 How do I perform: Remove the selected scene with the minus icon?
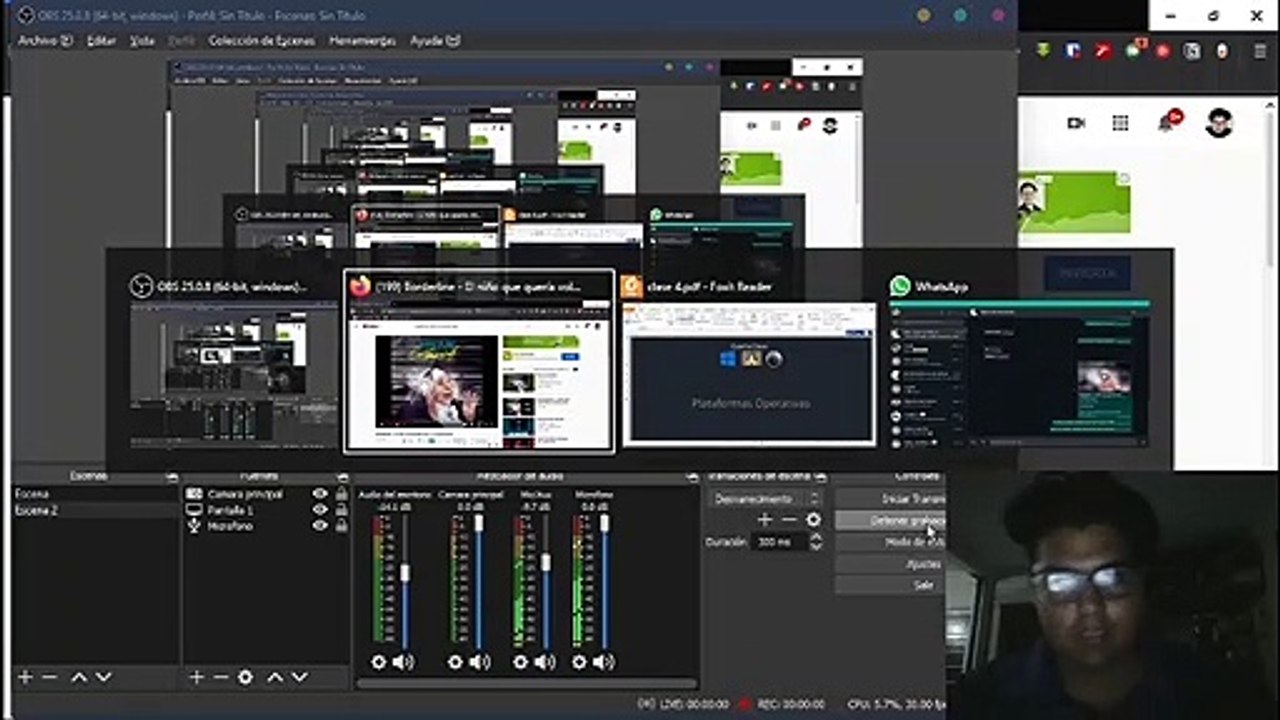[49, 677]
